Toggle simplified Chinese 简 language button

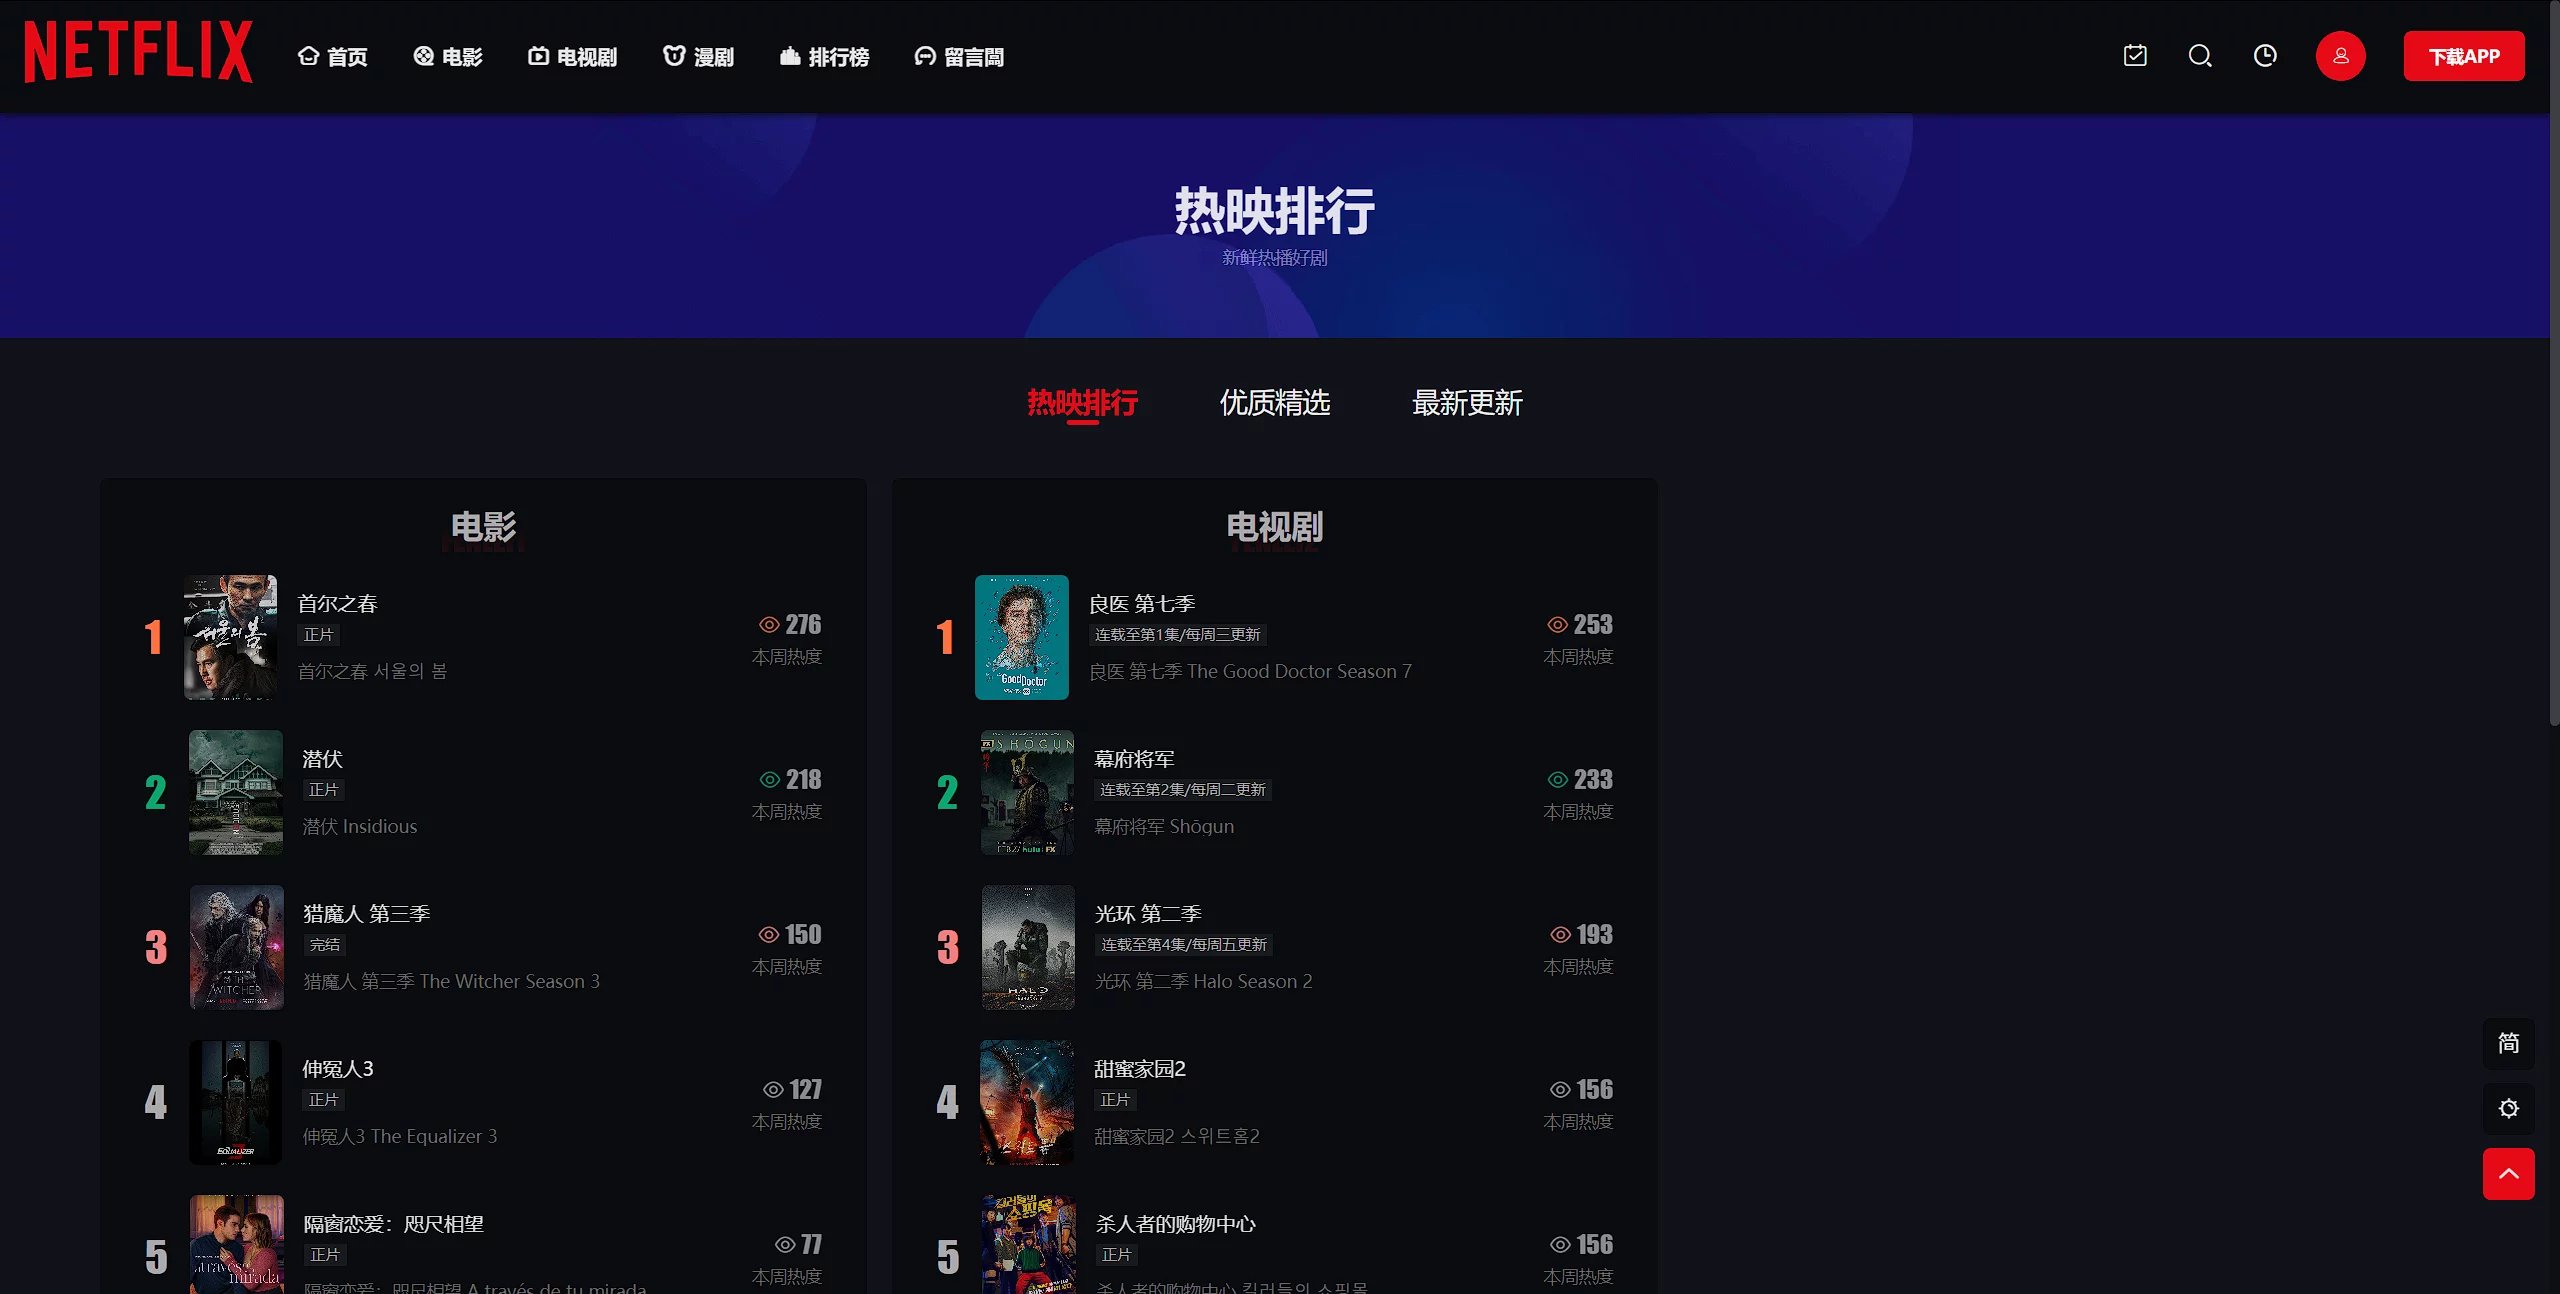point(2508,1043)
